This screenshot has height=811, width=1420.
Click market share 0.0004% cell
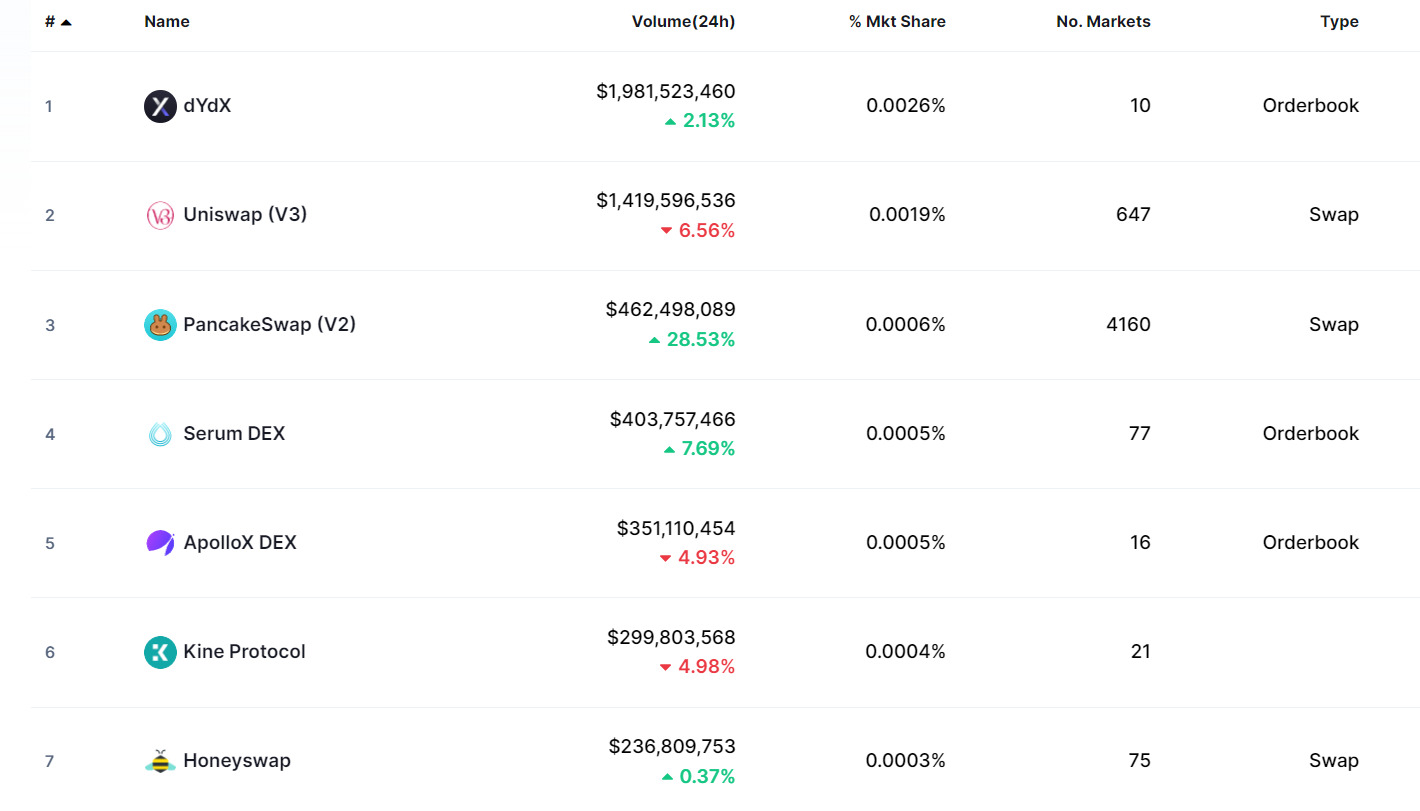906,651
